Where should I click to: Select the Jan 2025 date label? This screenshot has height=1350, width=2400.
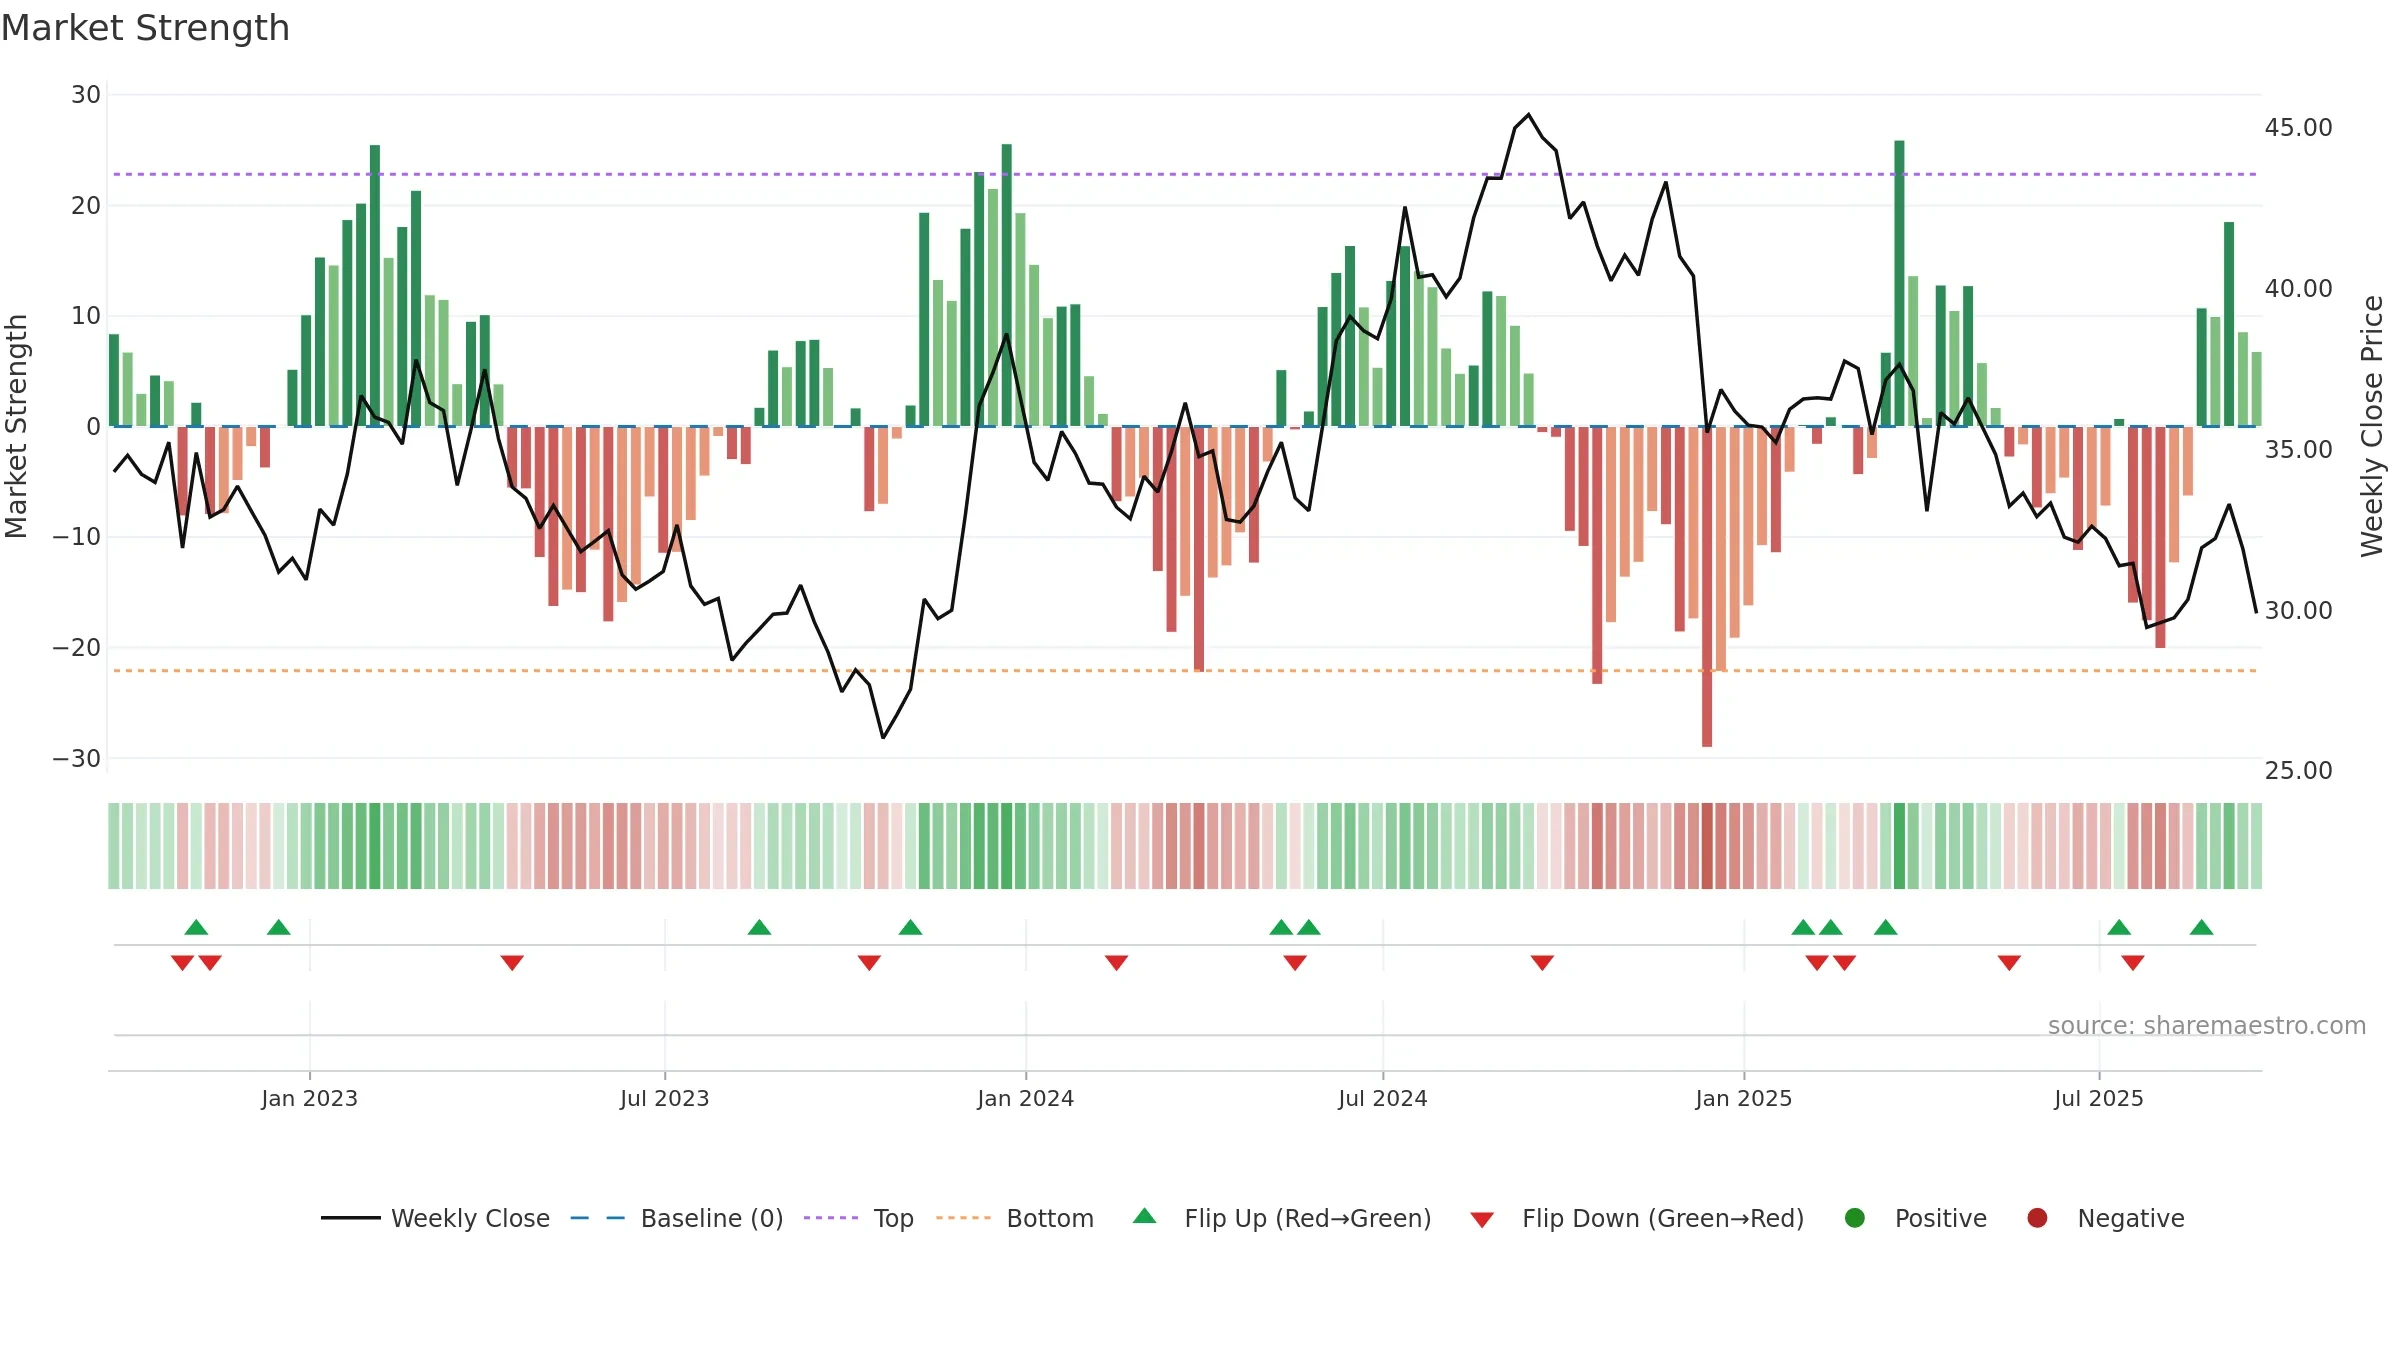coord(1744,1098)
